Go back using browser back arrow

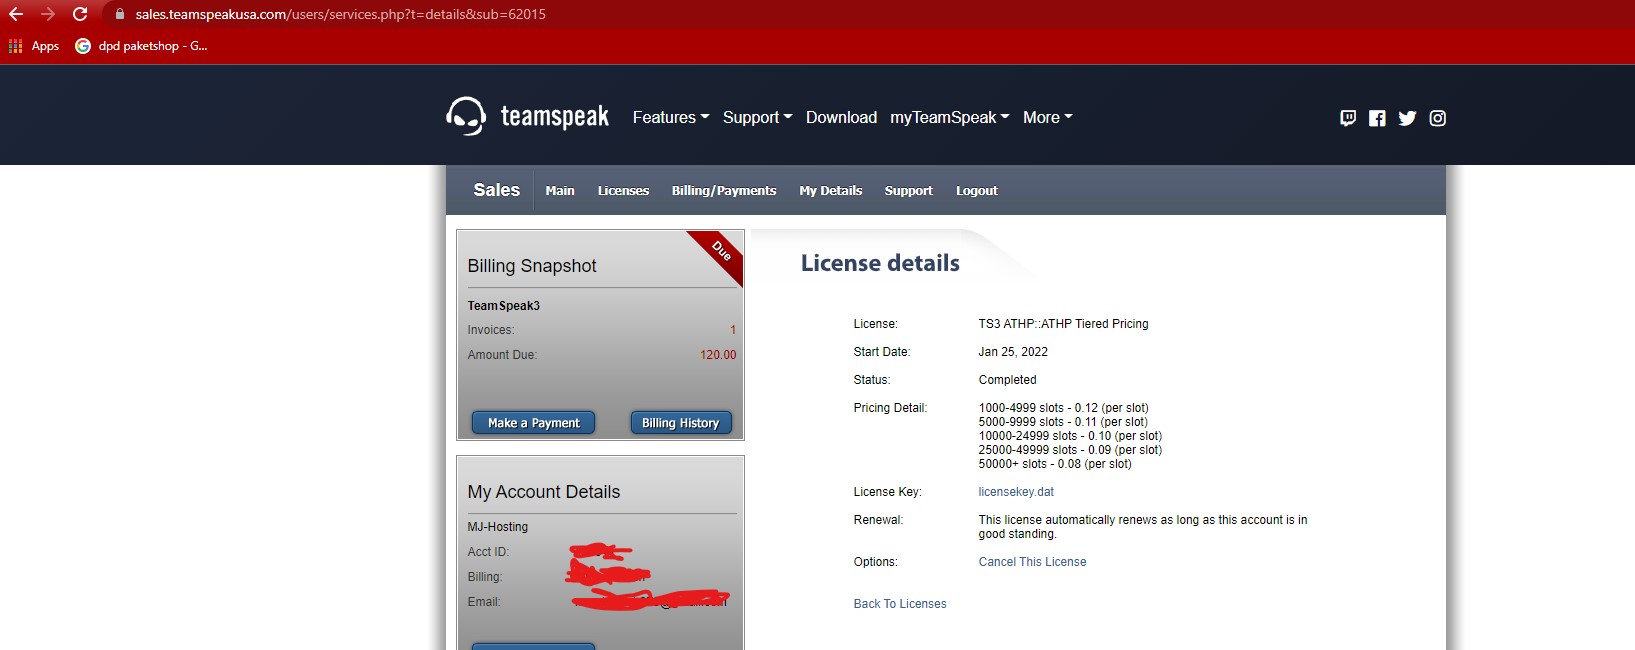click(16, 14)
